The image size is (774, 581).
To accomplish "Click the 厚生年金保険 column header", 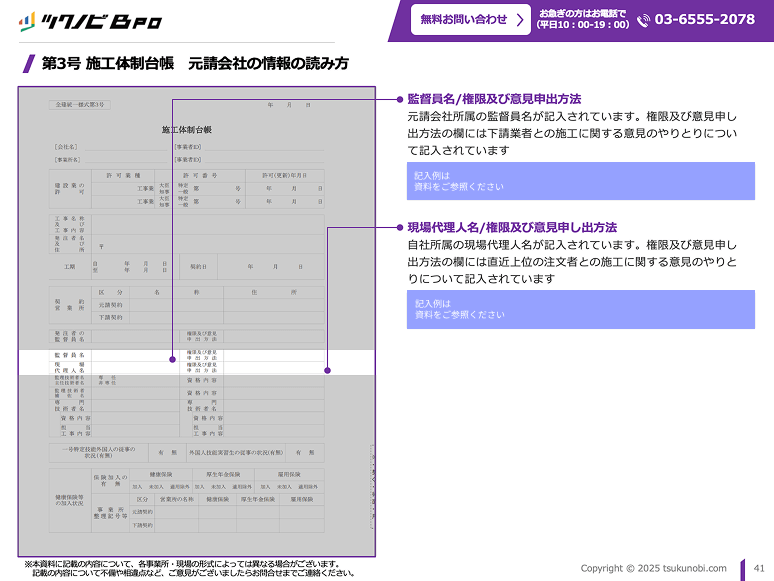I will point(223,474).
